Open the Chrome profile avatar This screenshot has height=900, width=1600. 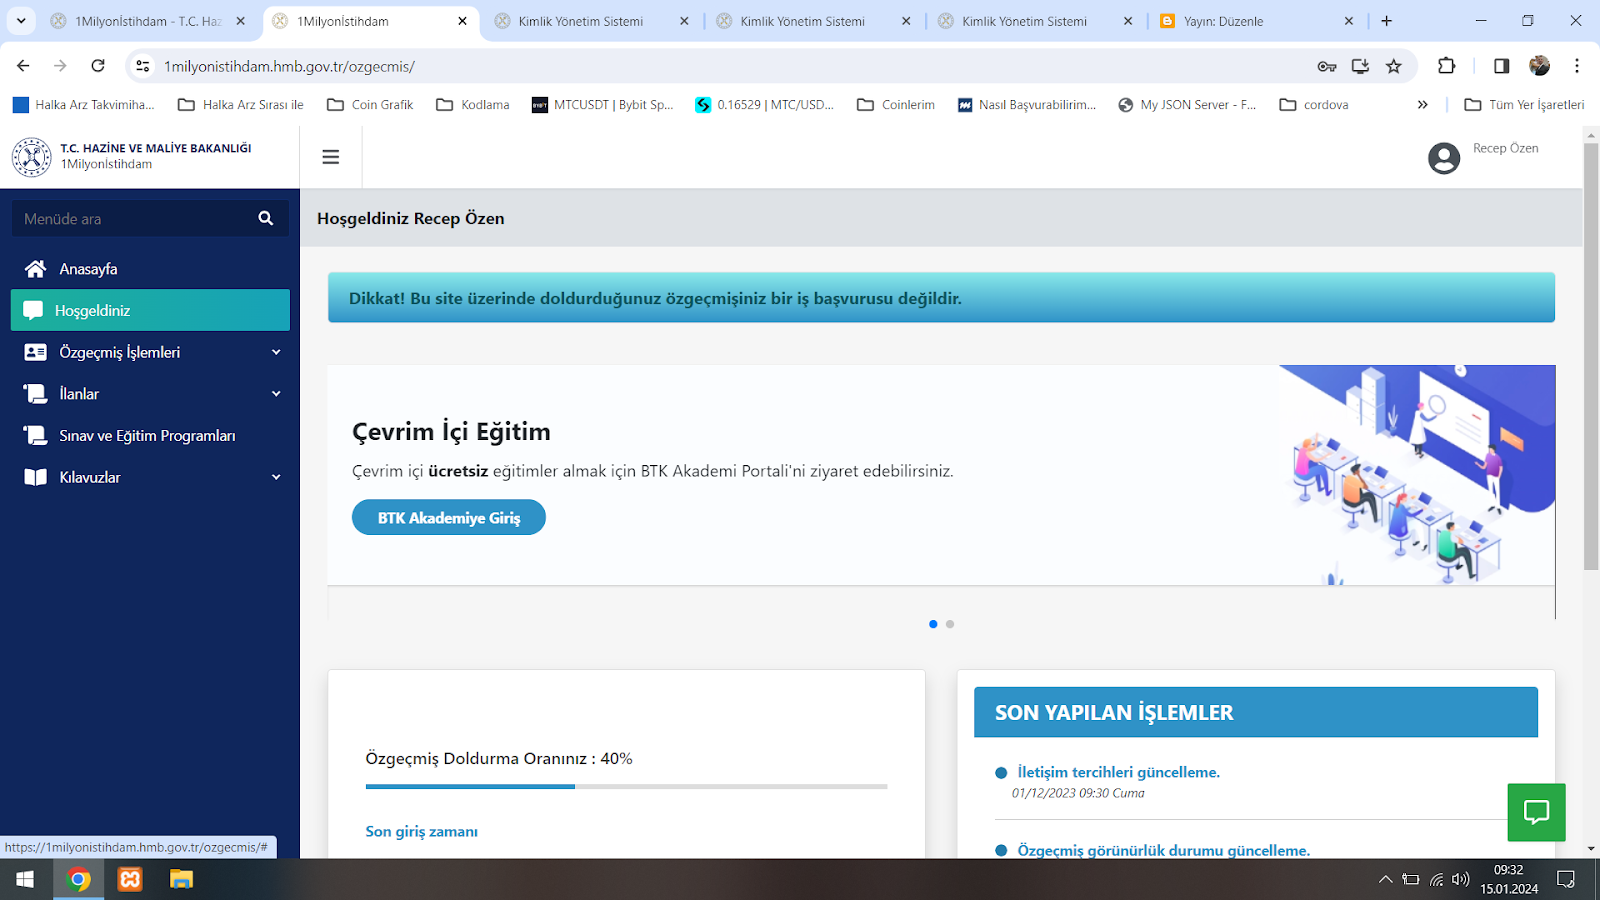tap(1539, 66)
